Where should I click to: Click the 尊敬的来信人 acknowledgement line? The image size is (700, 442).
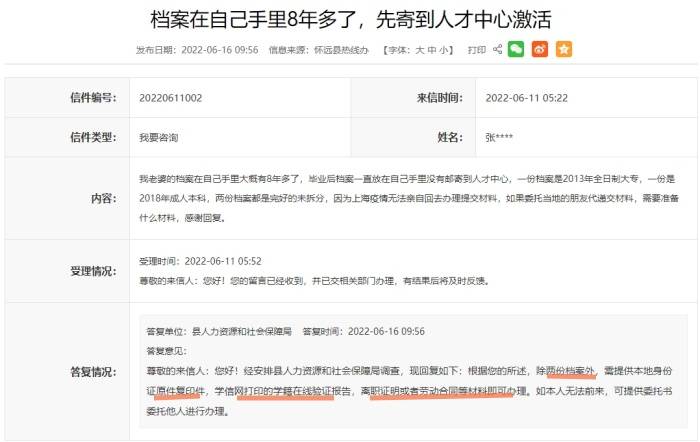[x=314, y=281]
